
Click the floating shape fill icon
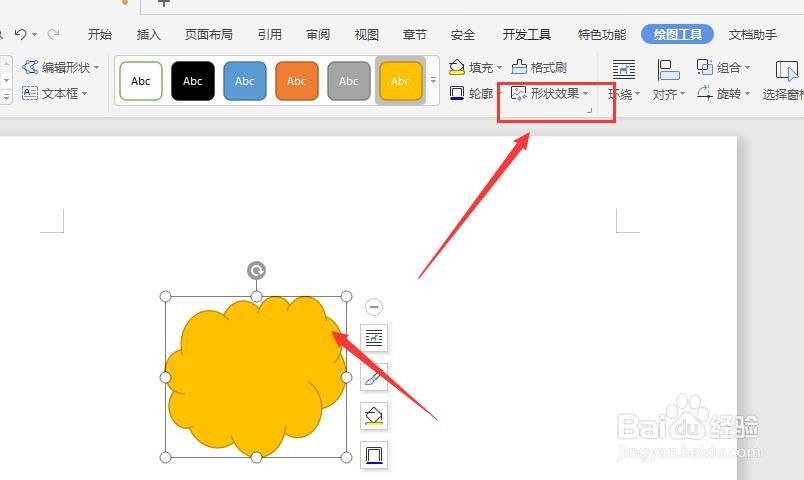(x=374, y=416)
